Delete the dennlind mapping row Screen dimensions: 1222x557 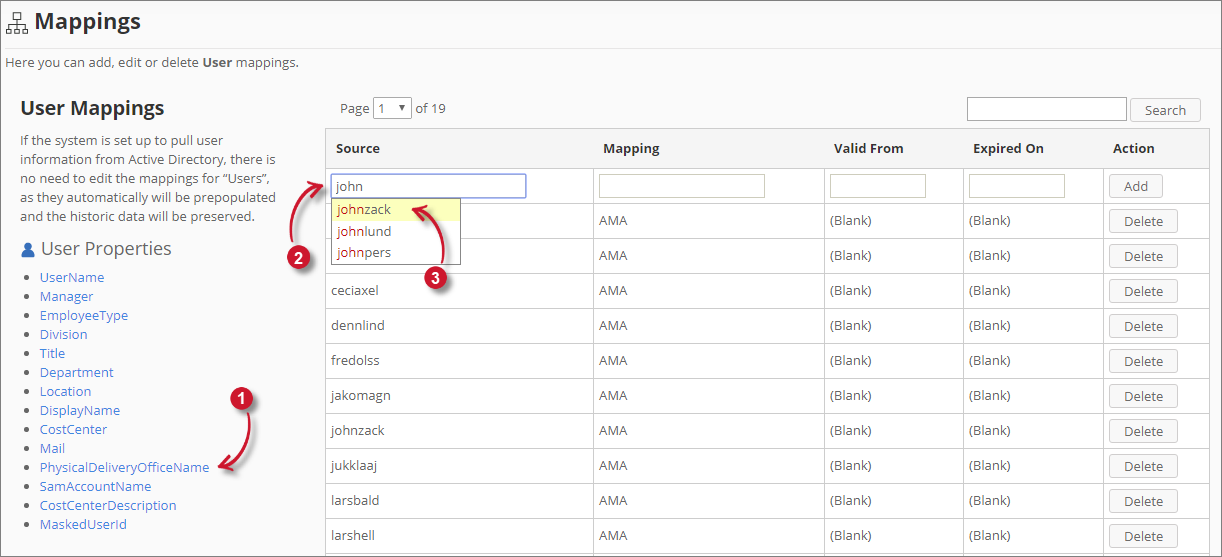point(1143,326)
